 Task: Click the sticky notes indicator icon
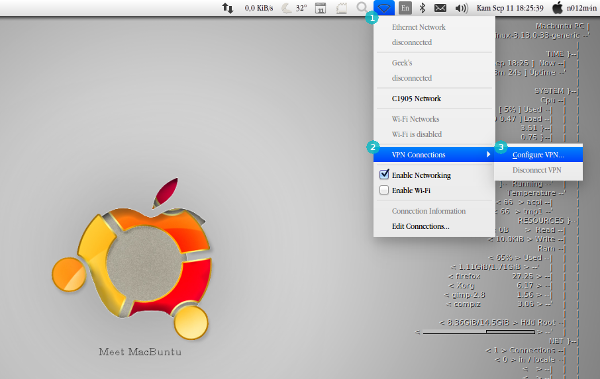tap(341, 8)
